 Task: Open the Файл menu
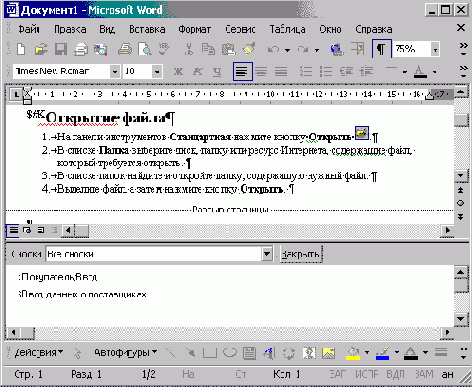(29, 29)
